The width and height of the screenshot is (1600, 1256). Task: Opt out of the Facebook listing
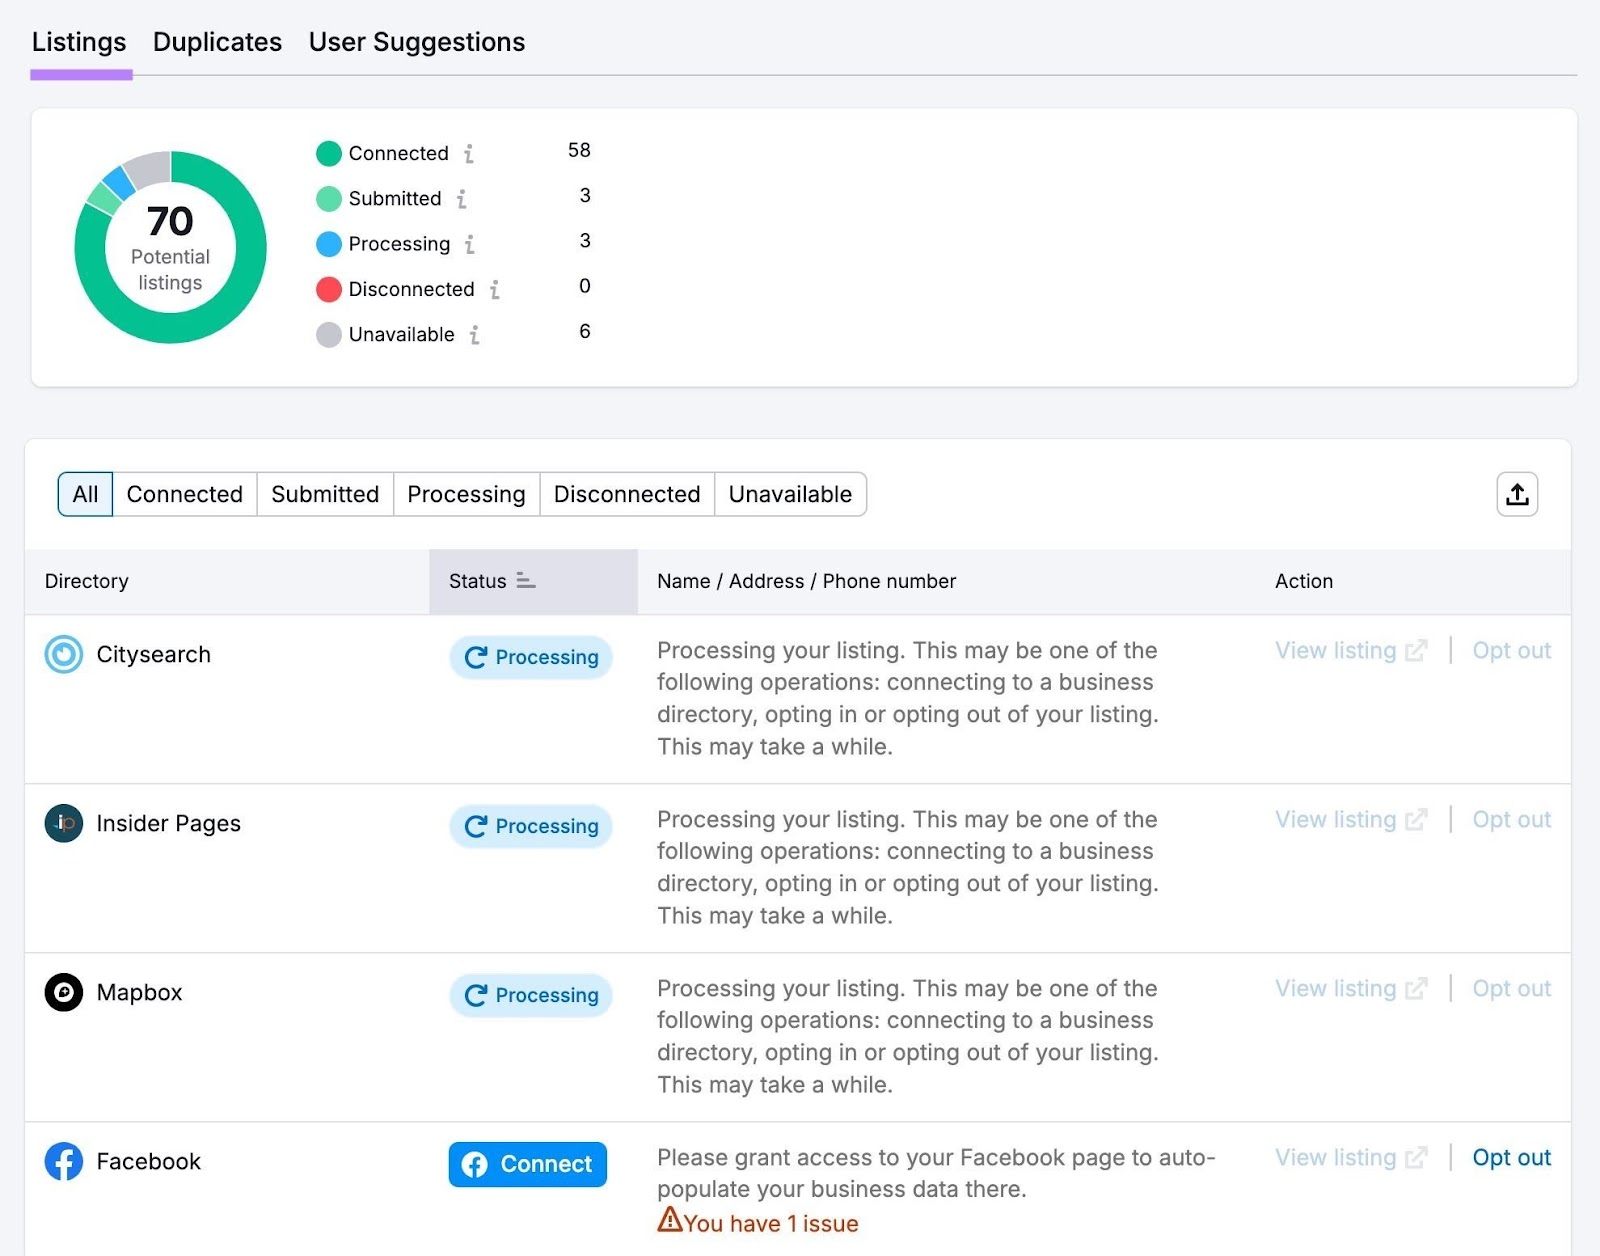click(x=1511, y=1157)
